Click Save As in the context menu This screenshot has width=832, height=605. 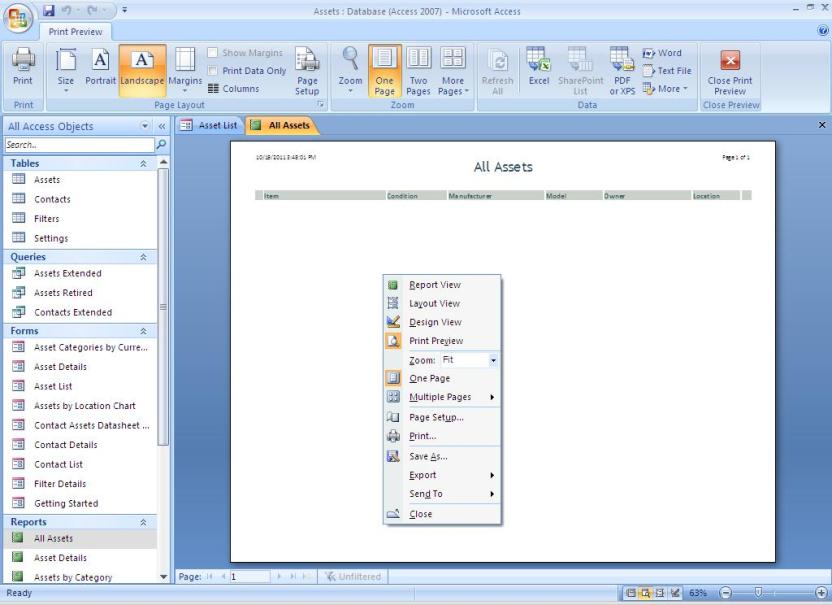pyautogui.click(x=428, y=456)
